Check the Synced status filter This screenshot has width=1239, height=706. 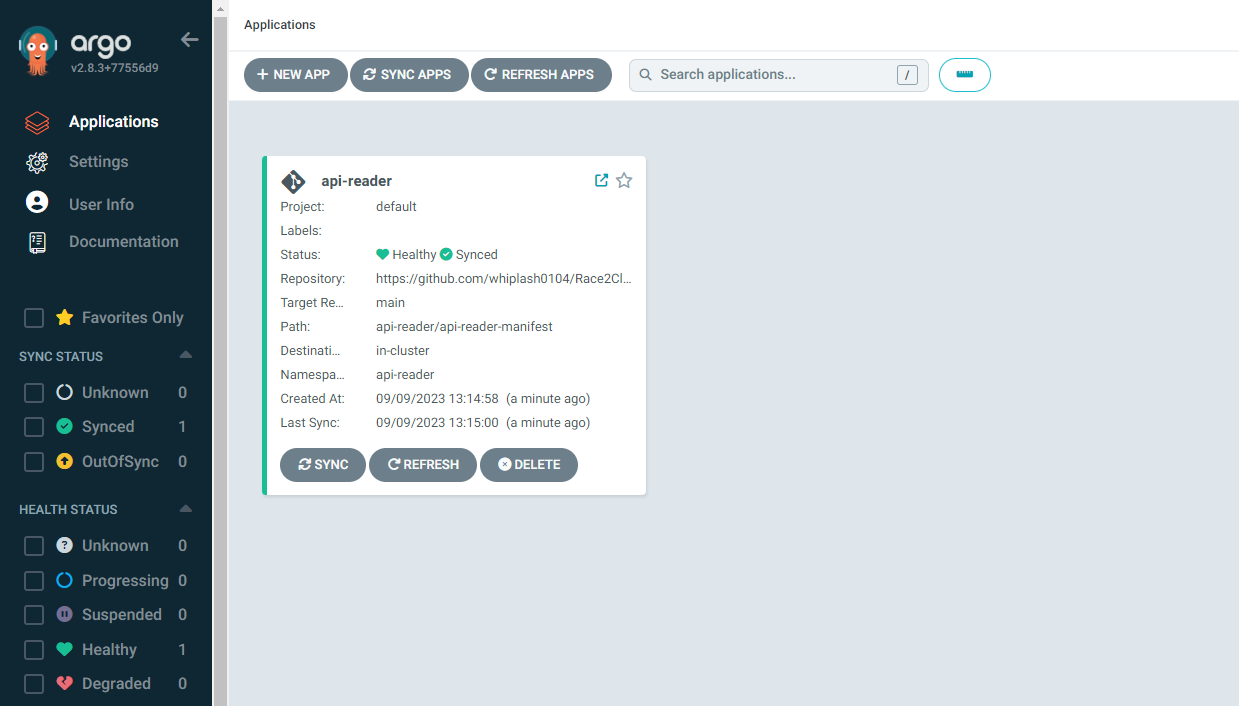33,426
